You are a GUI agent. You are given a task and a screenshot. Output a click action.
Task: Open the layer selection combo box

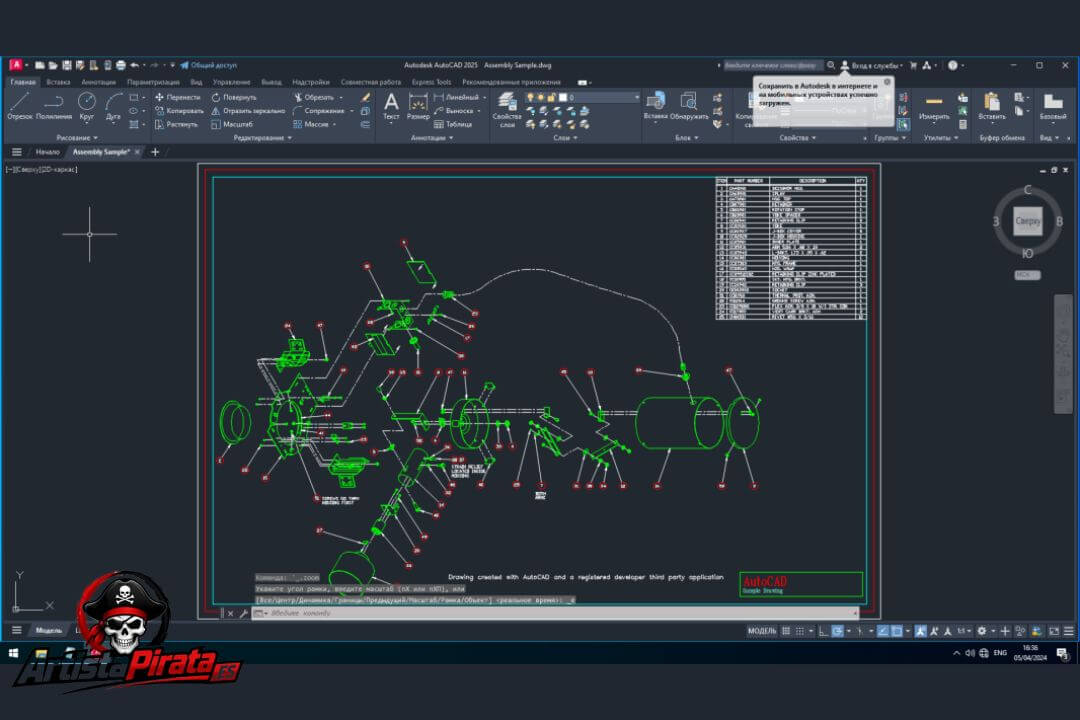pyautogui.click(x=583, y=97)
